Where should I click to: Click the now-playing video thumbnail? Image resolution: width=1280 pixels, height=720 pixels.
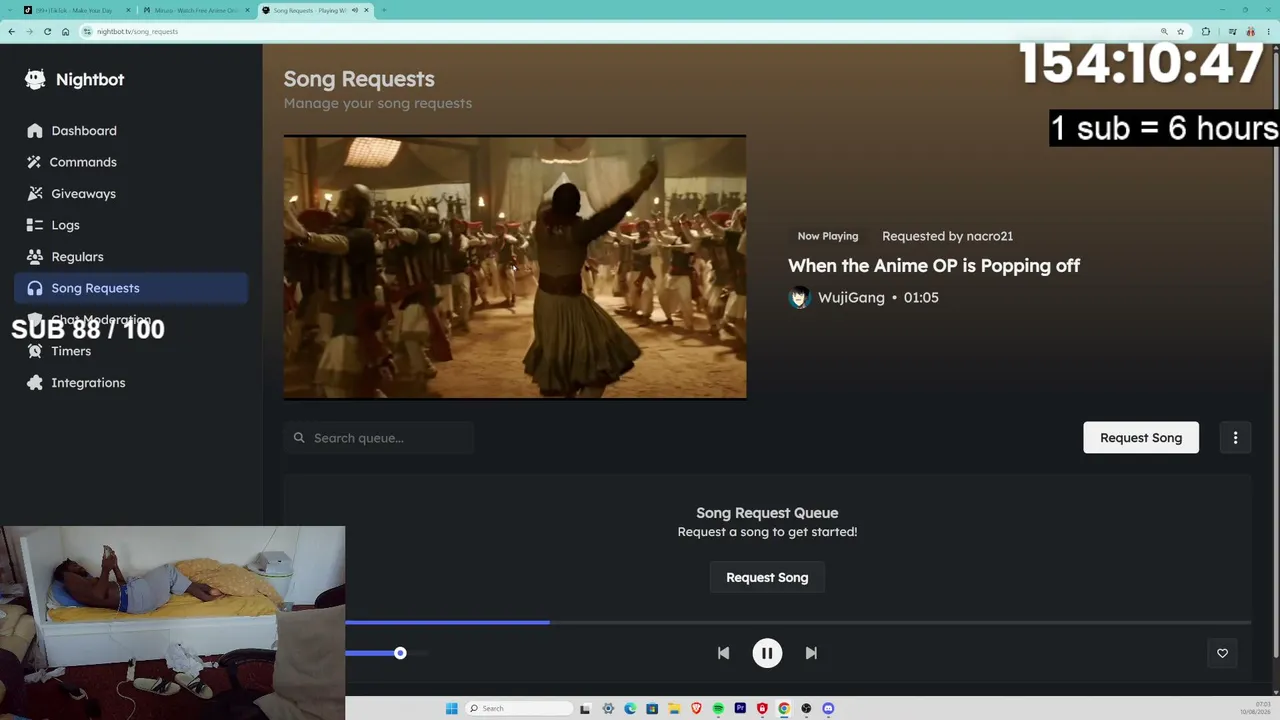(515, 267)
